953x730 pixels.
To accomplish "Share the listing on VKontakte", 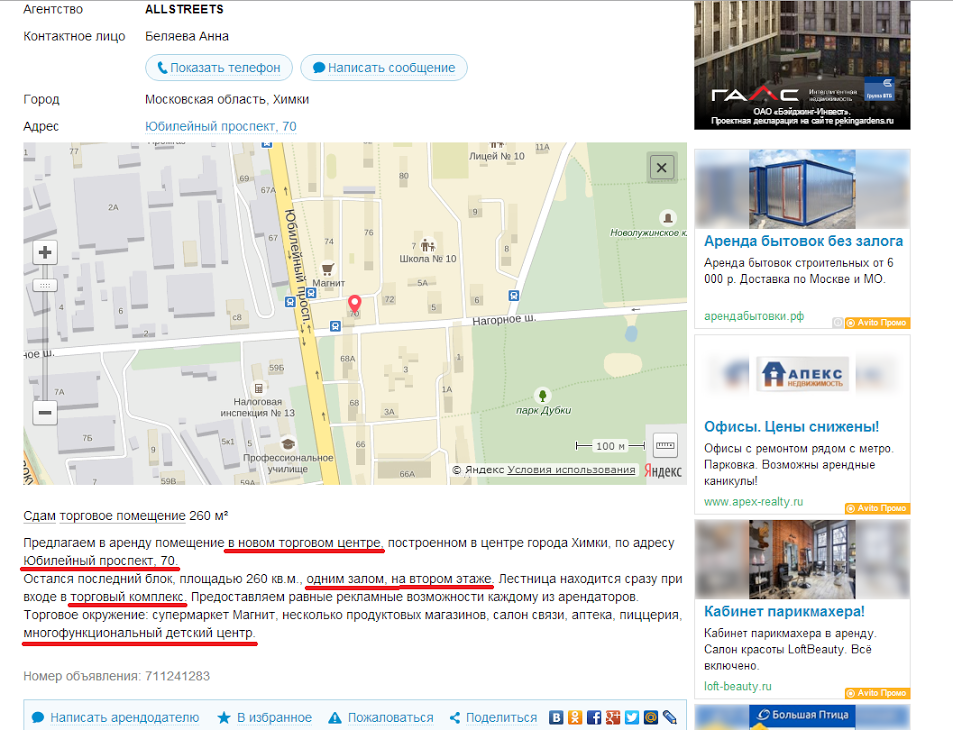I will click(556, 717).
